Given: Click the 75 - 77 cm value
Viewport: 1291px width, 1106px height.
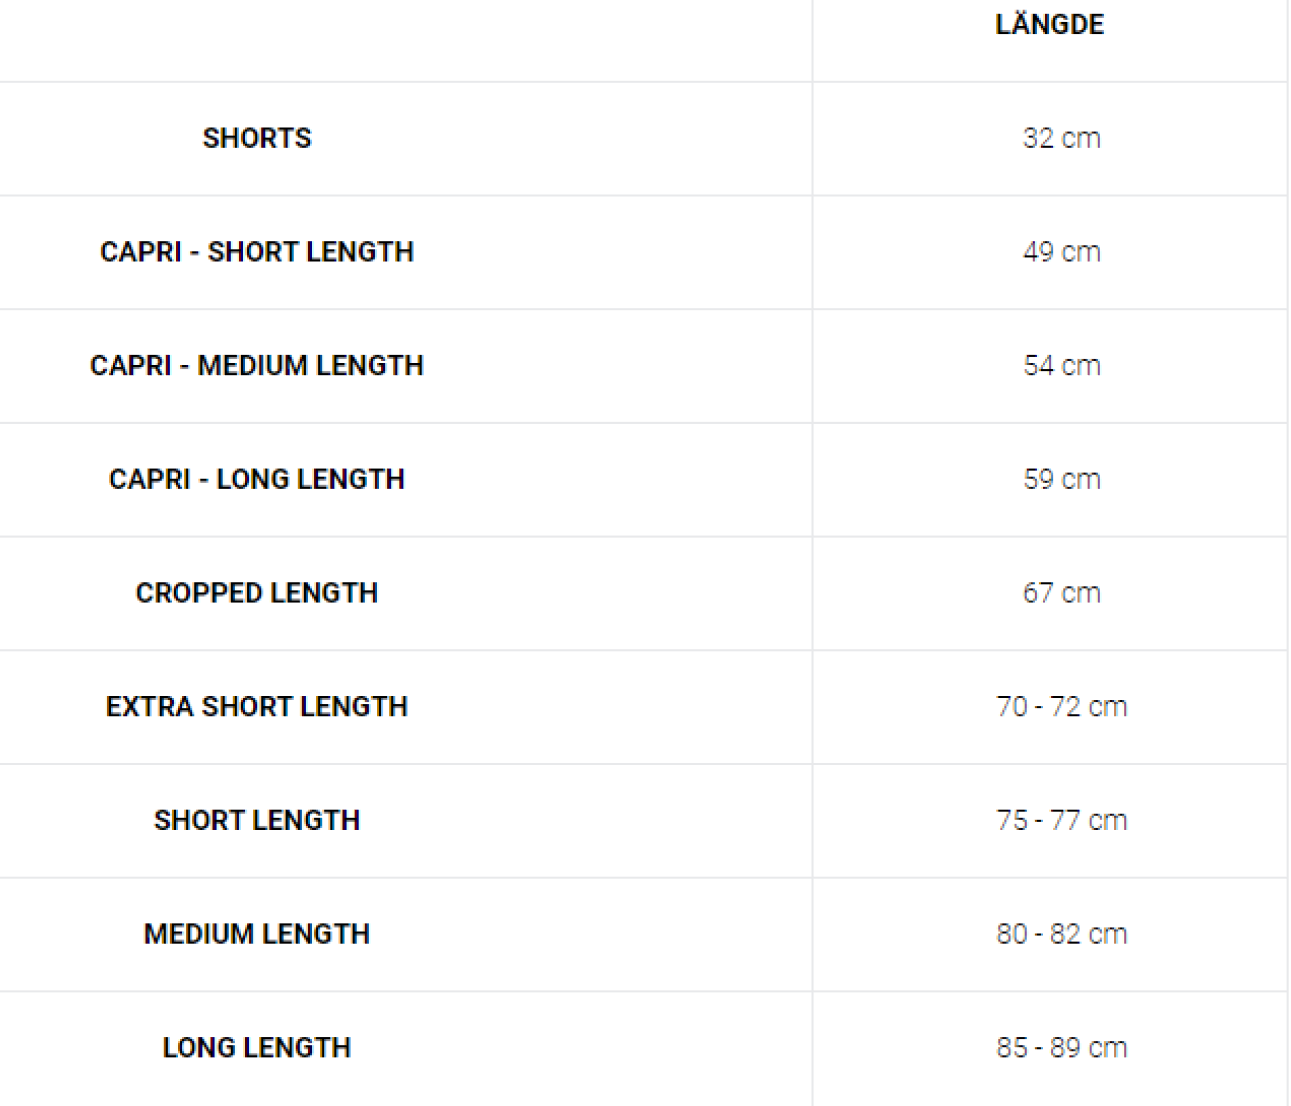Looking at the screenshot, I should click(x=1061, y=821).
